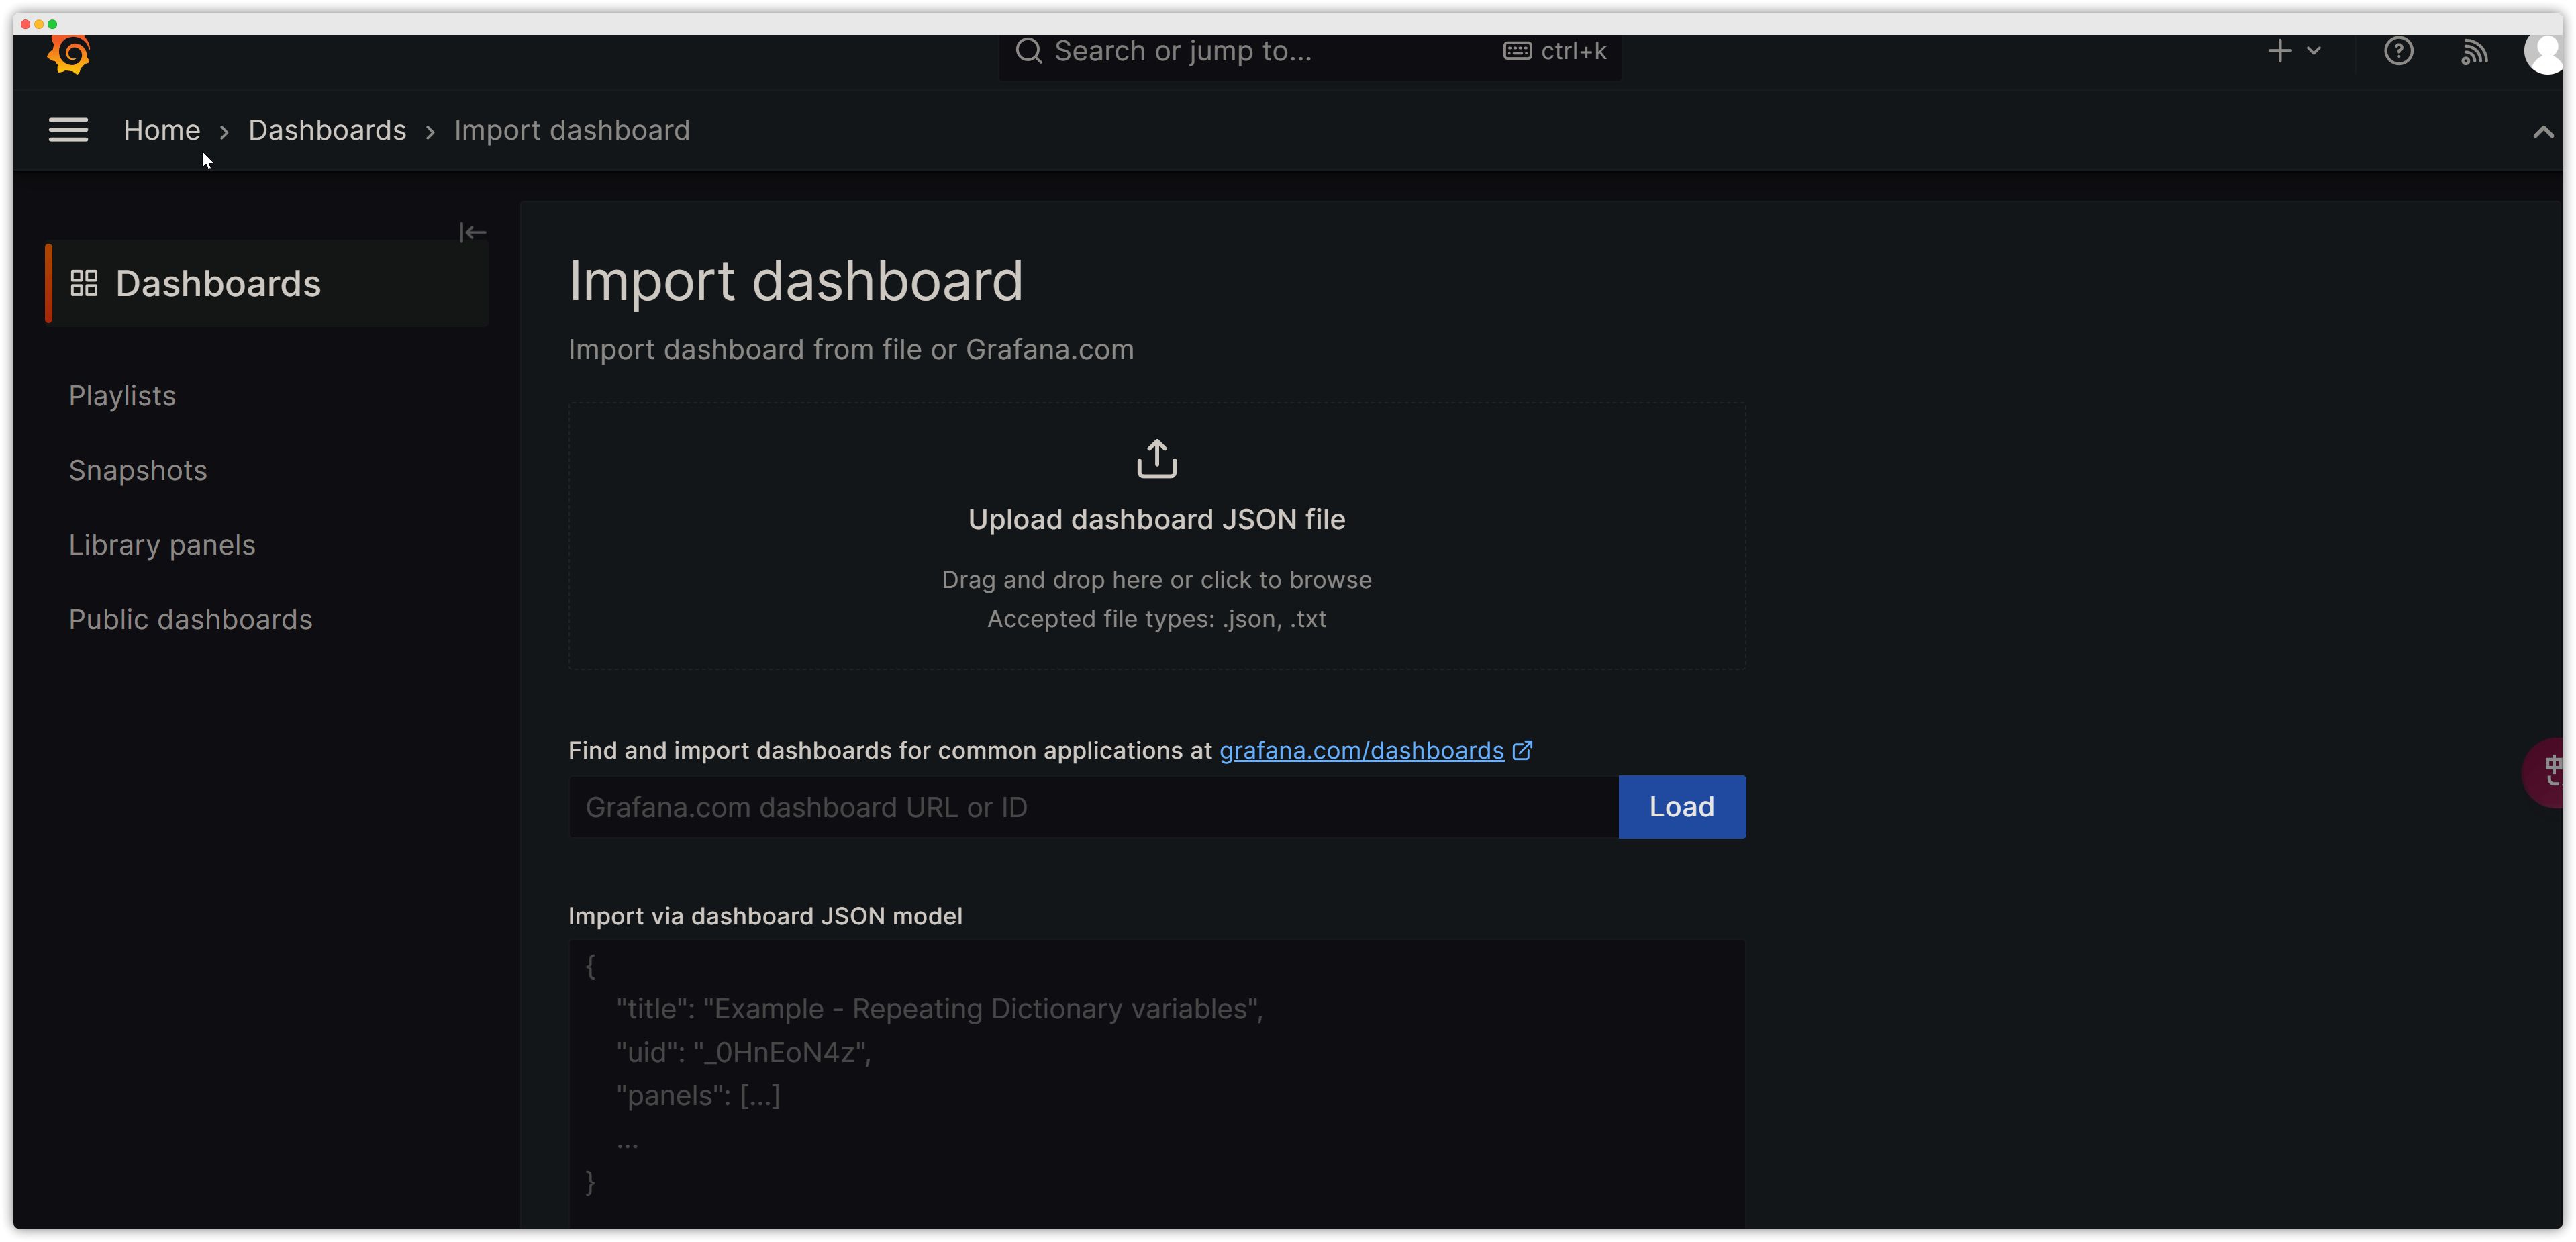This screenshot has height=1242, width=2576.
Task: Open the Help question mark icon
Action: pos(2398,51)
